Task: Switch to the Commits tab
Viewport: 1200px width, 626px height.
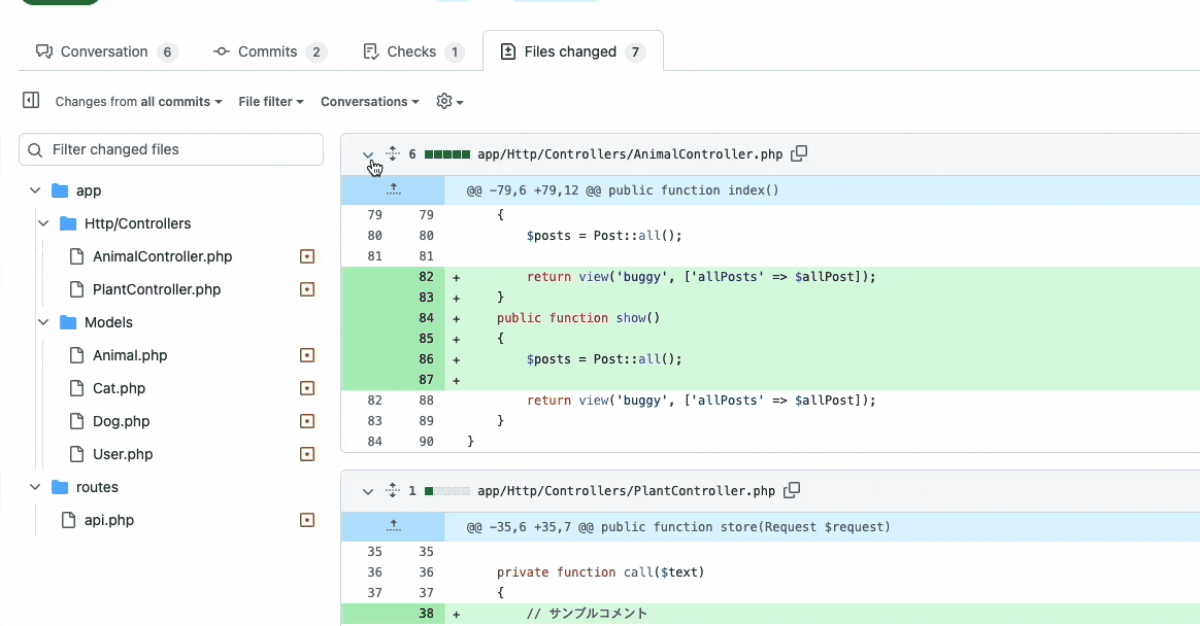Action: click(269, 52)
